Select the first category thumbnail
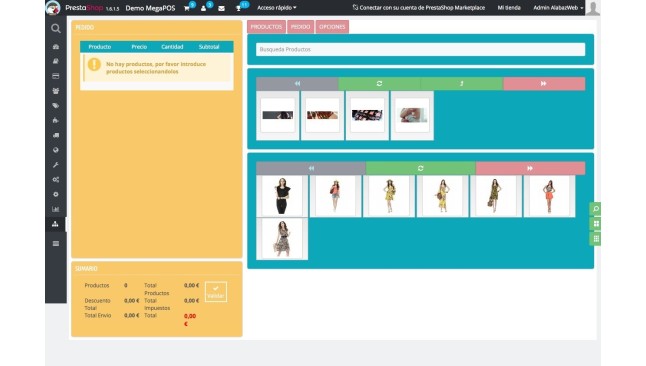The image size is (646, 366). pos(278,116)
